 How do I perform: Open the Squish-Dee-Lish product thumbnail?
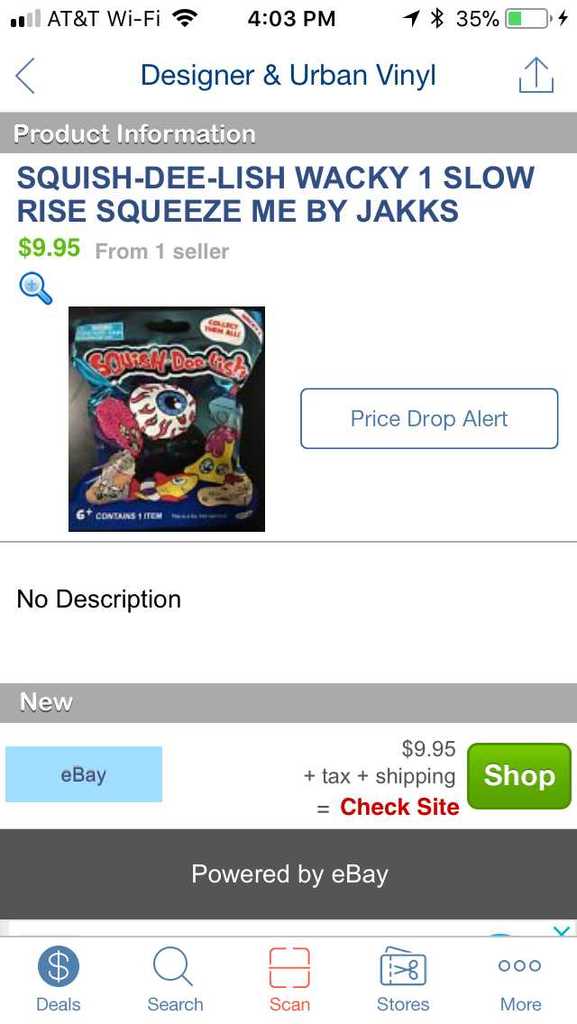click(x=166, y=419)
